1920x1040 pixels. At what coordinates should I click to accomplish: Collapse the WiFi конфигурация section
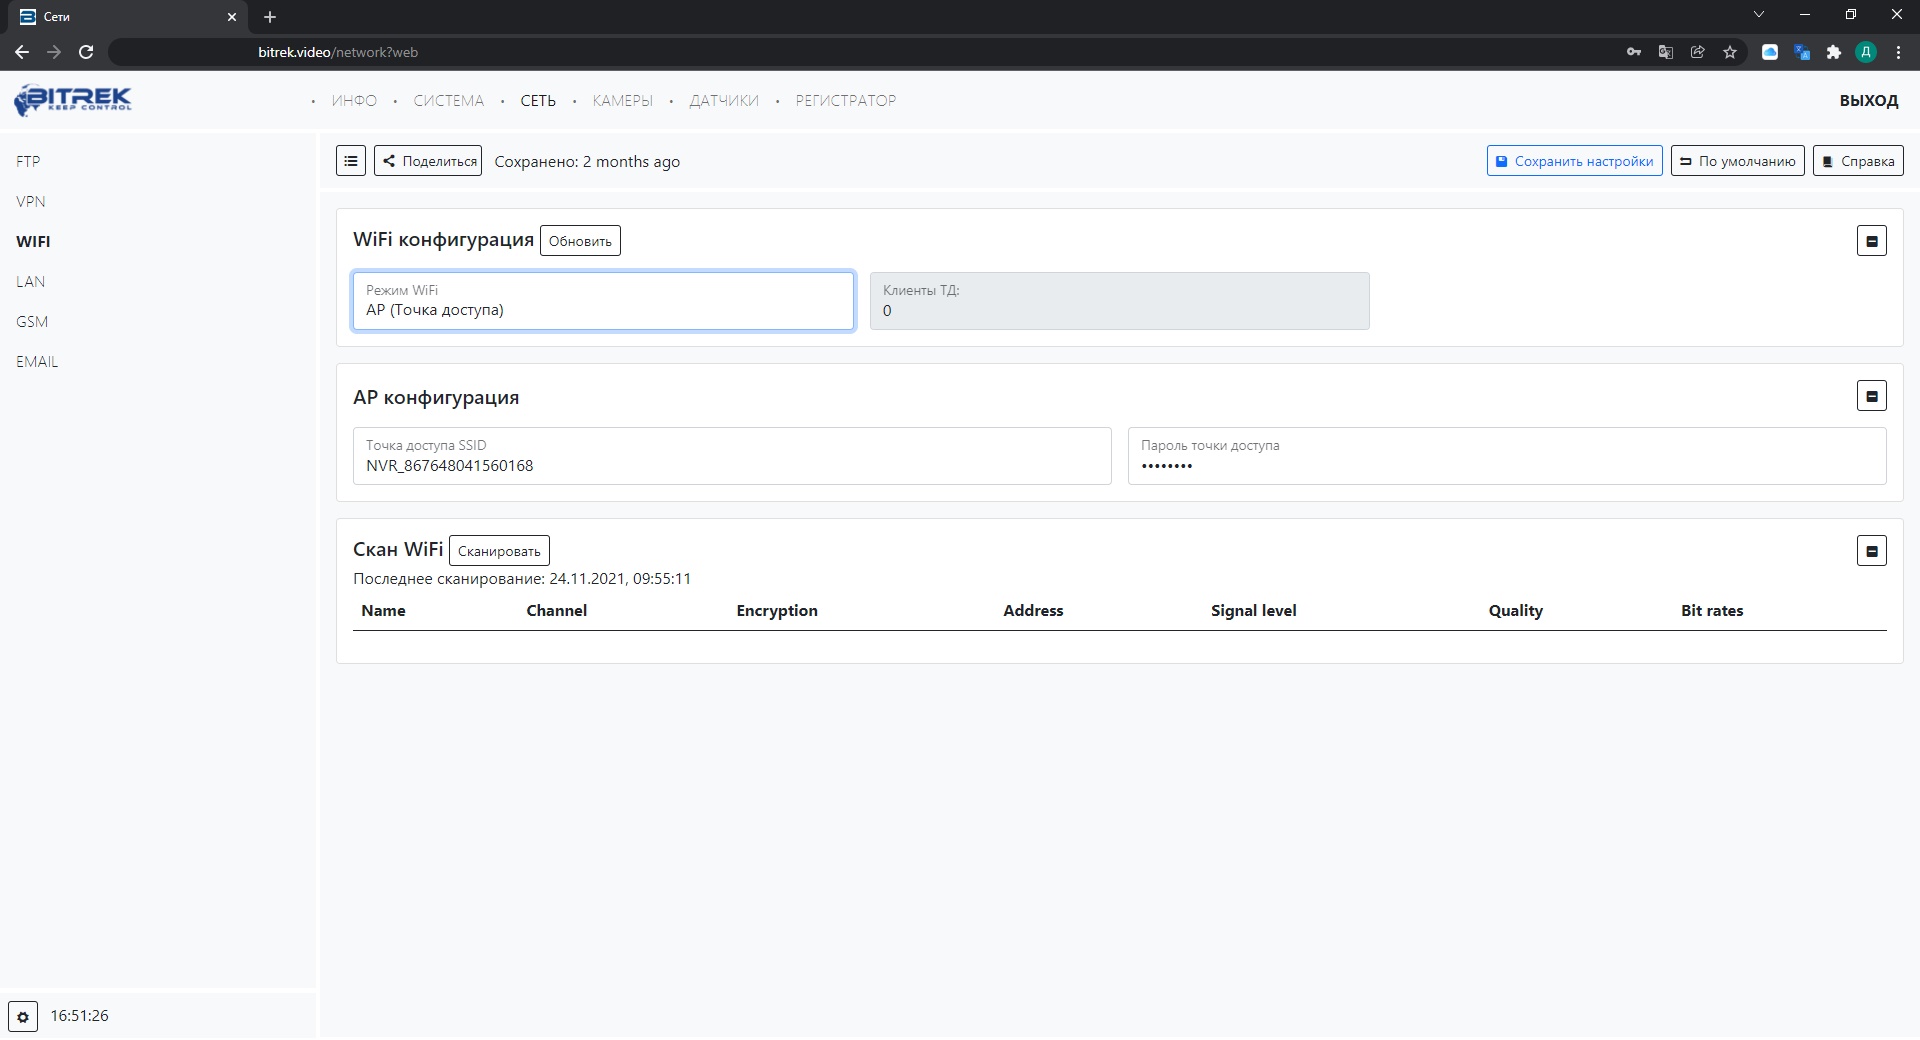click(1871, 241)
